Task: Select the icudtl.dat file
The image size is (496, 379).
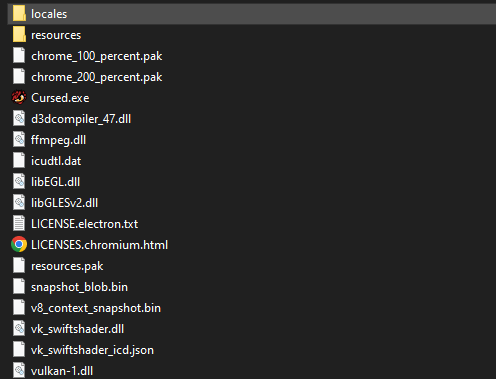Action: tap(56, 161)
